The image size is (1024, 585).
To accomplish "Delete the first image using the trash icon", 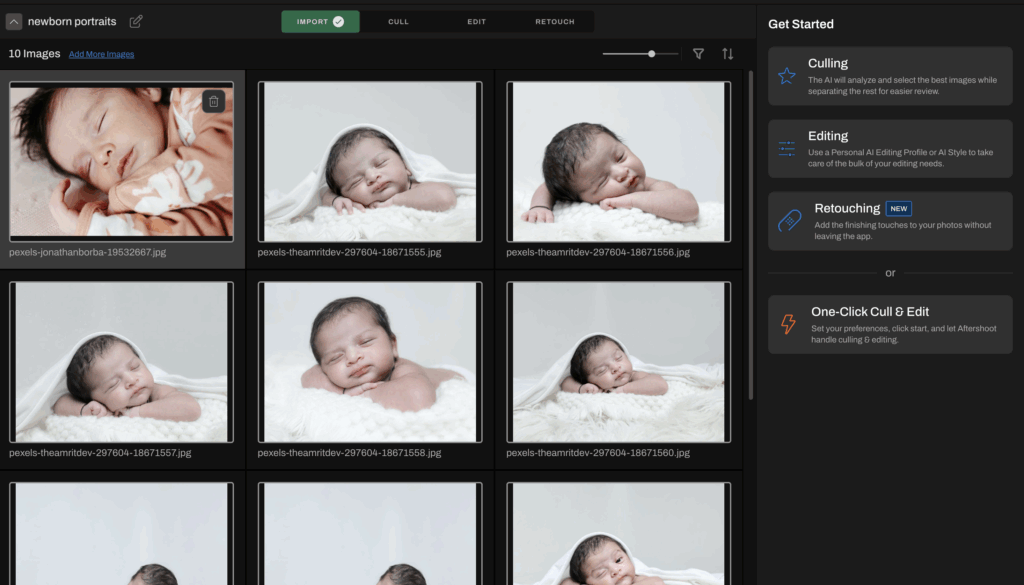I will tap(214, 100).
